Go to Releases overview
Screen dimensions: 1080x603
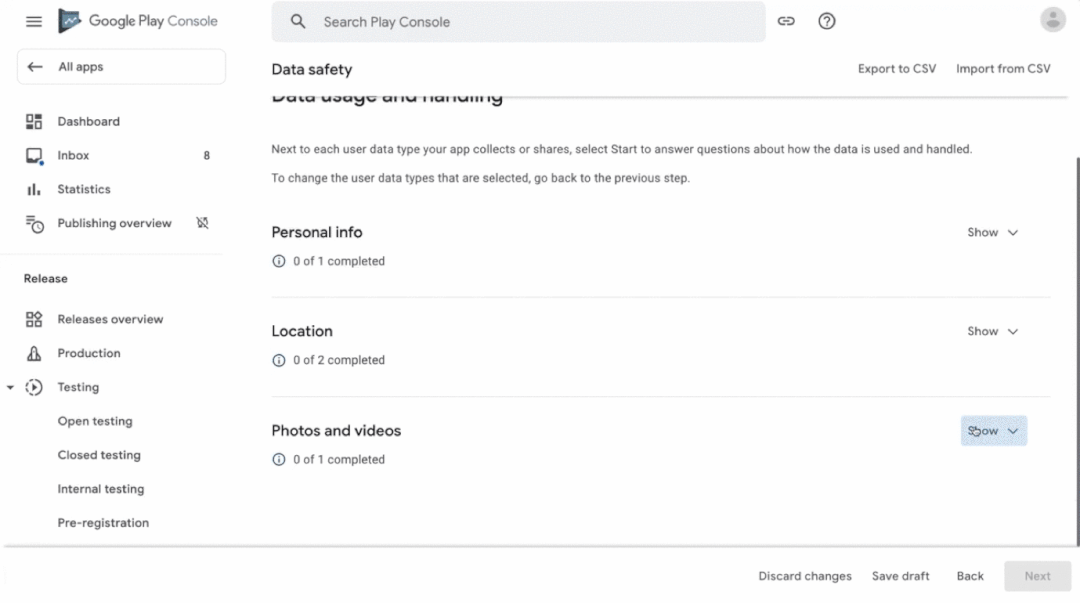click(x=110, y=320)
